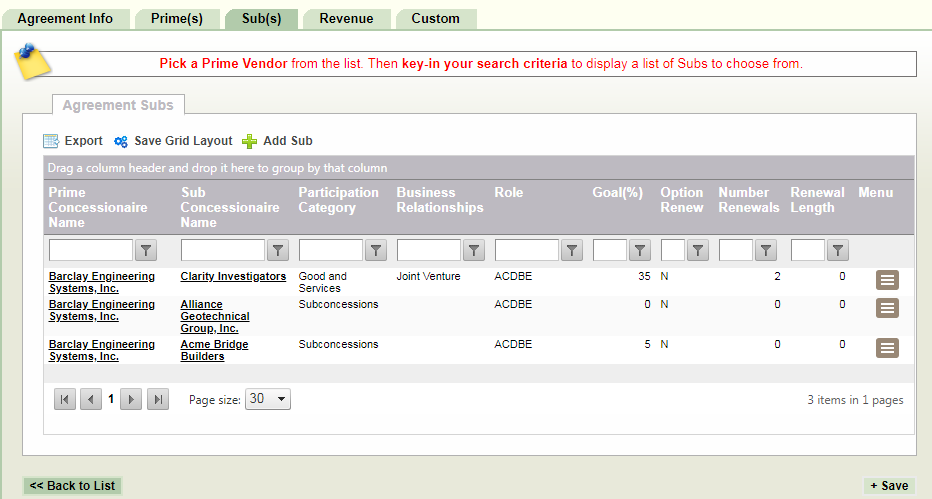Click the Save Grid Layout gears icon
This screenshot has width=932, height=499.
click(121, 142)
